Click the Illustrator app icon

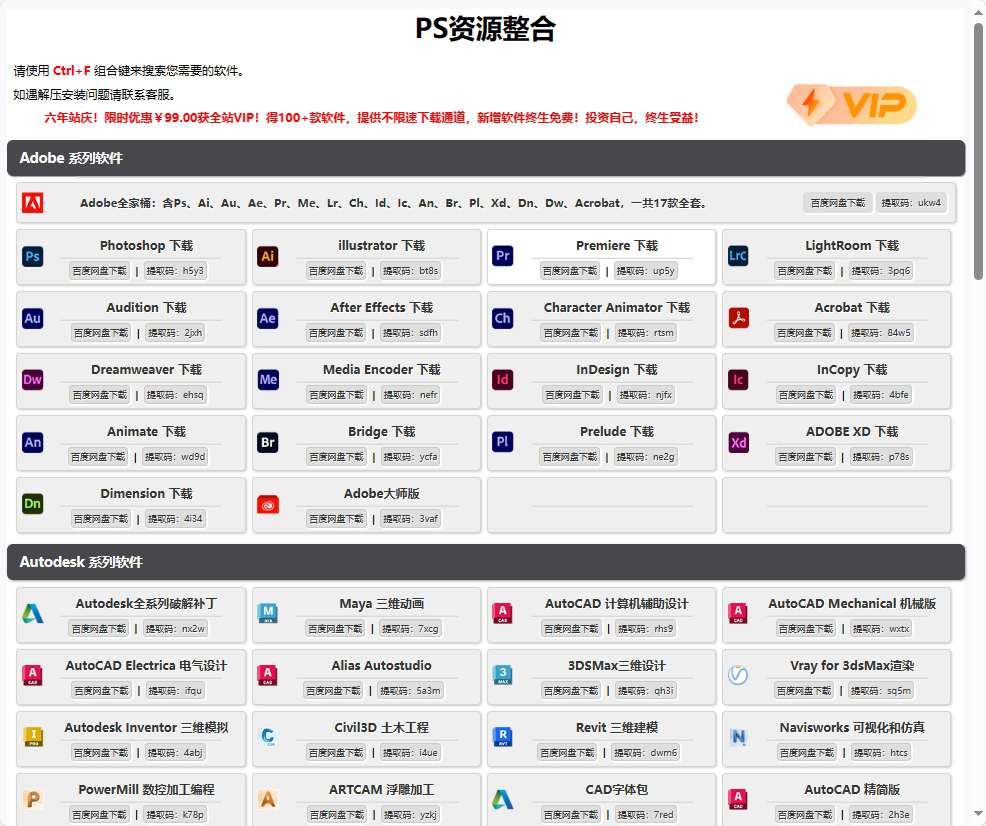click(x=268, y=257)
